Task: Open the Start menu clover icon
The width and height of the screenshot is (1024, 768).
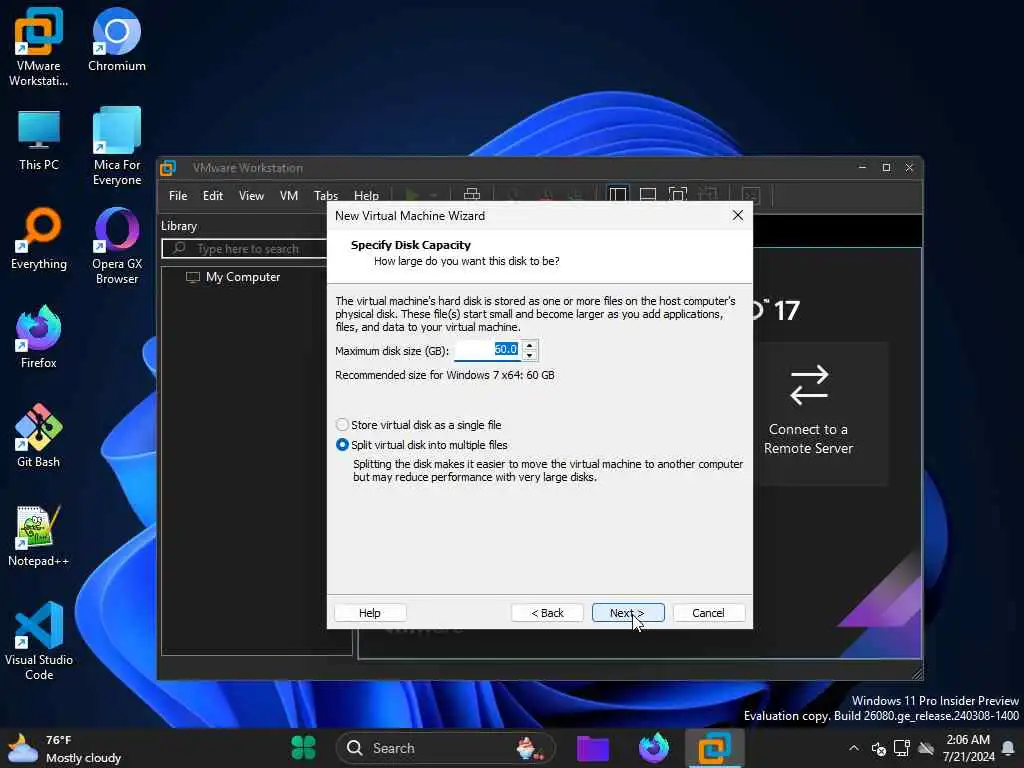Action: coord(303,748)
